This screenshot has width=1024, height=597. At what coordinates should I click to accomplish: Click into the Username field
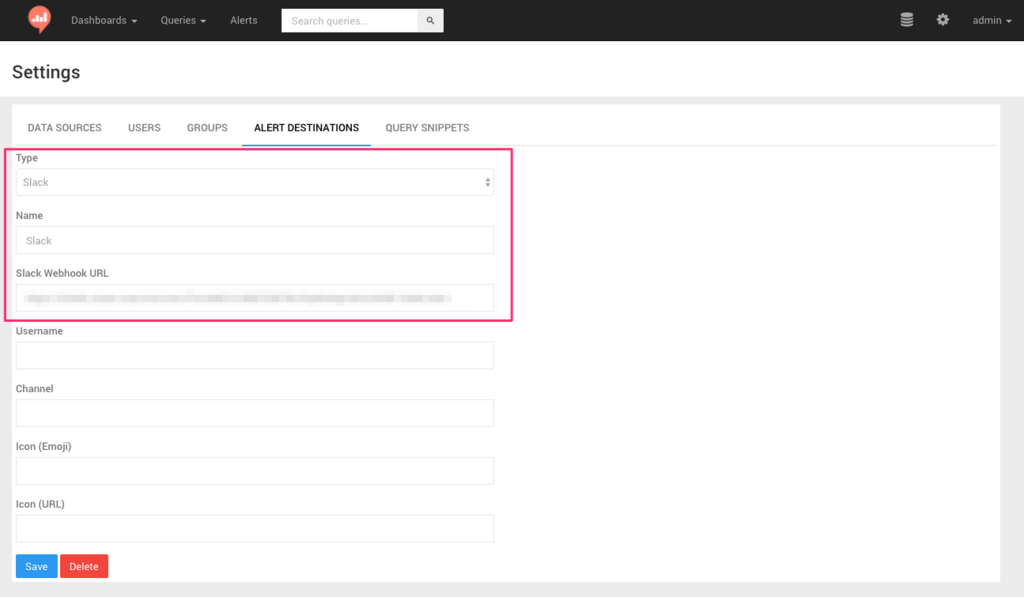255,355
